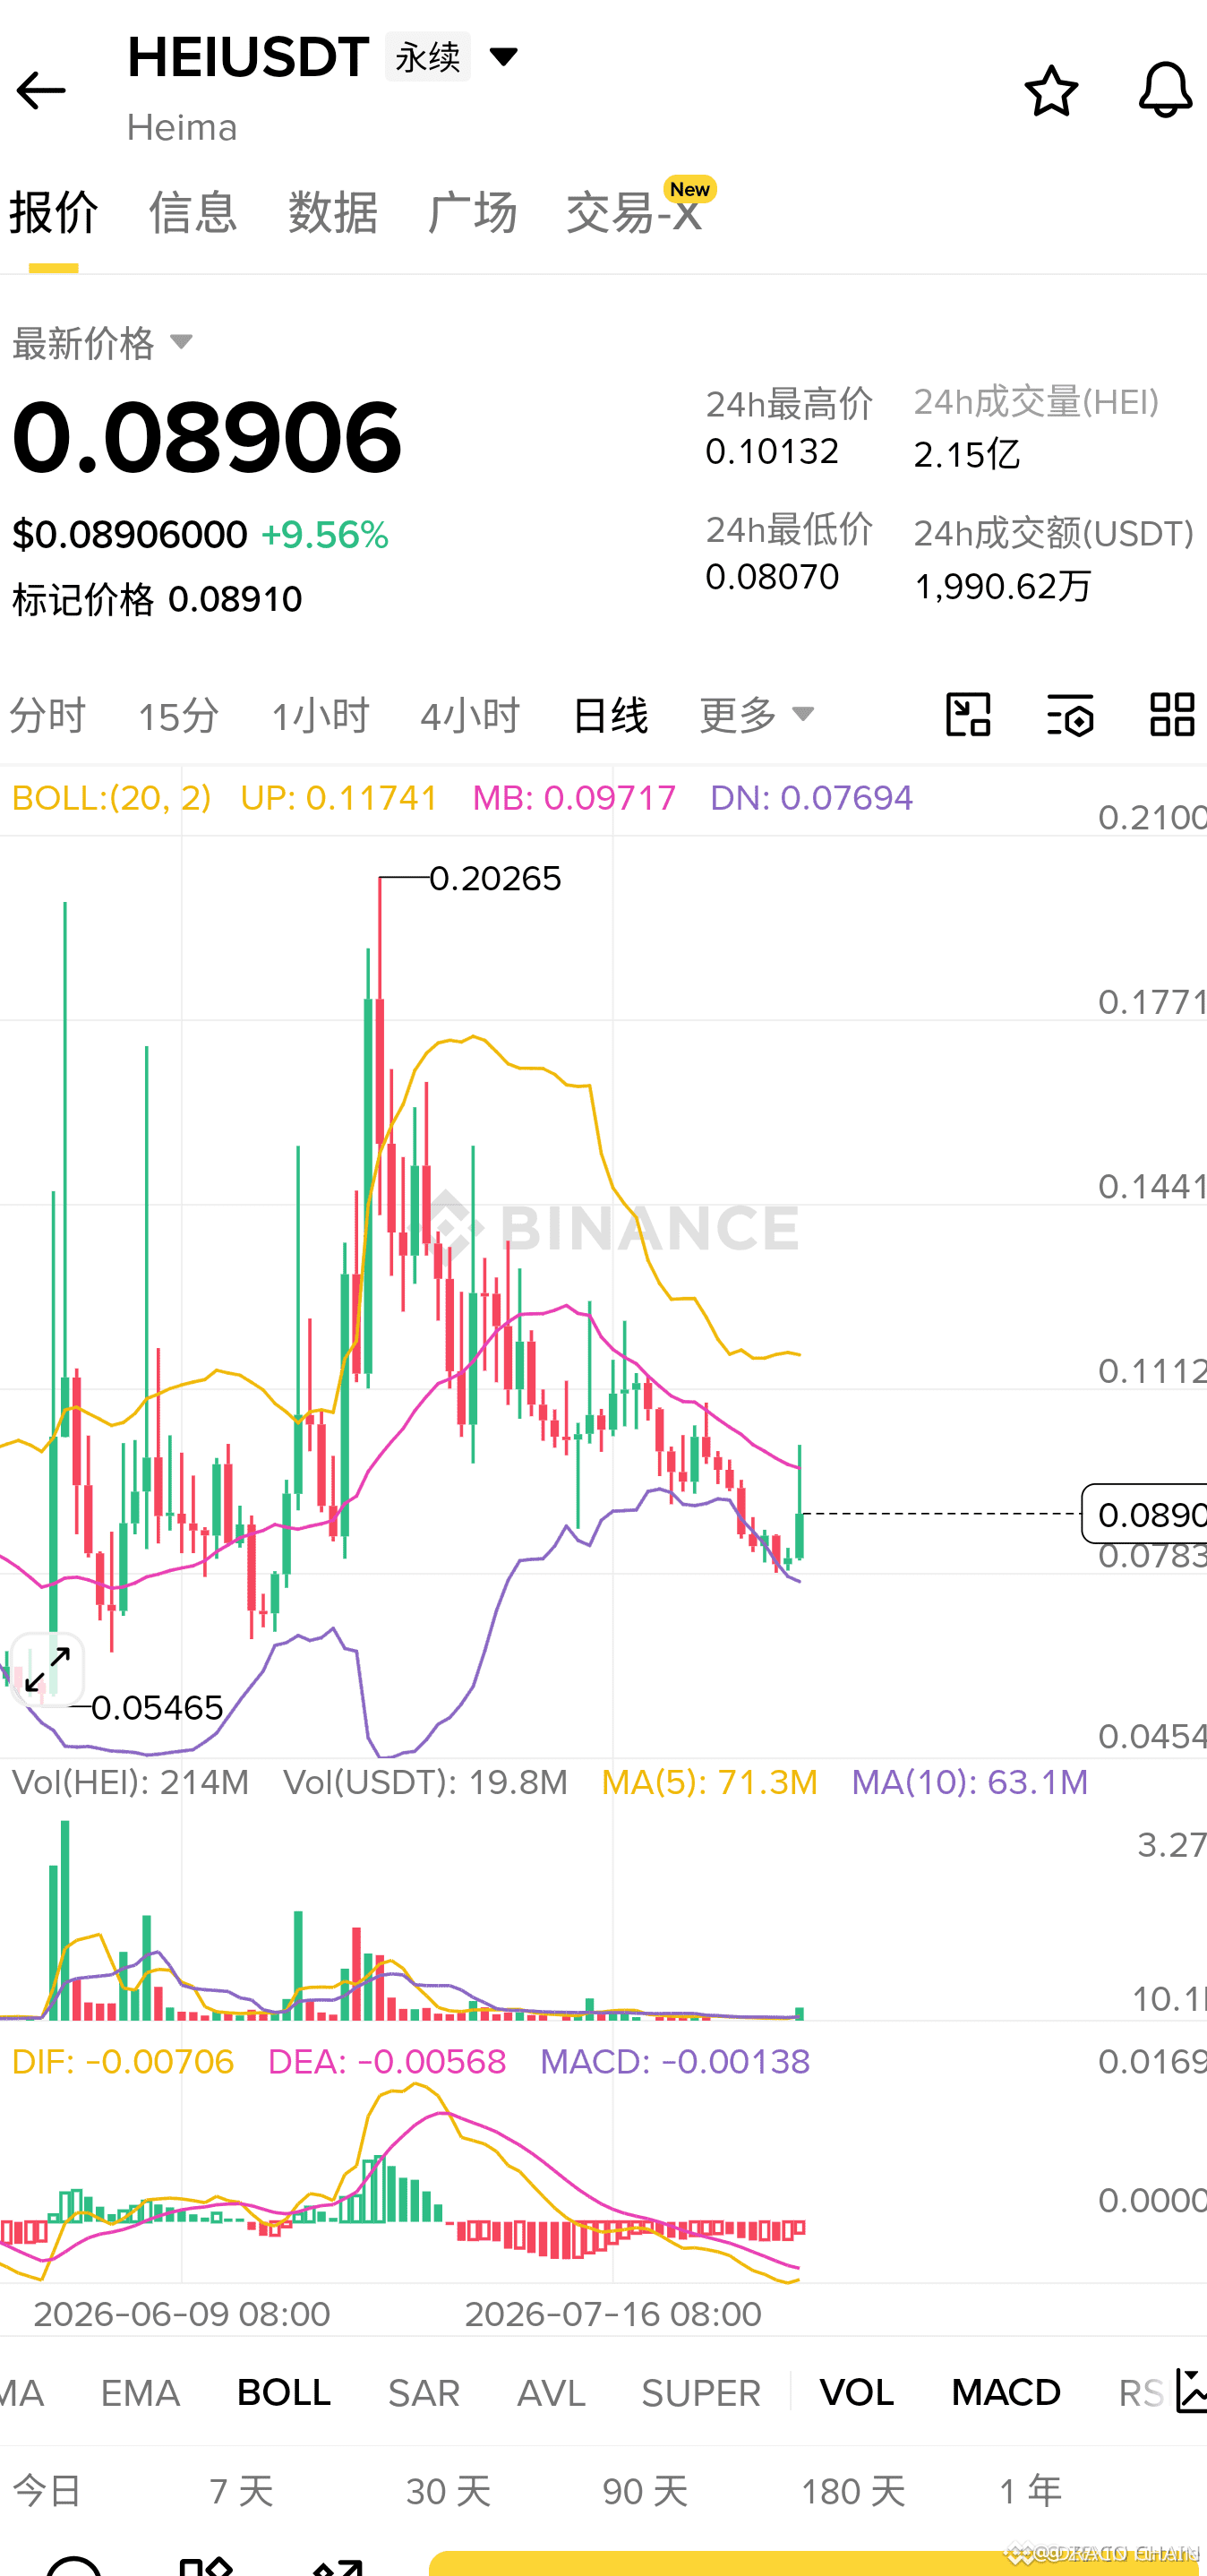
Task: Select the 1小时 chart interval
Action: click(320, 716)
